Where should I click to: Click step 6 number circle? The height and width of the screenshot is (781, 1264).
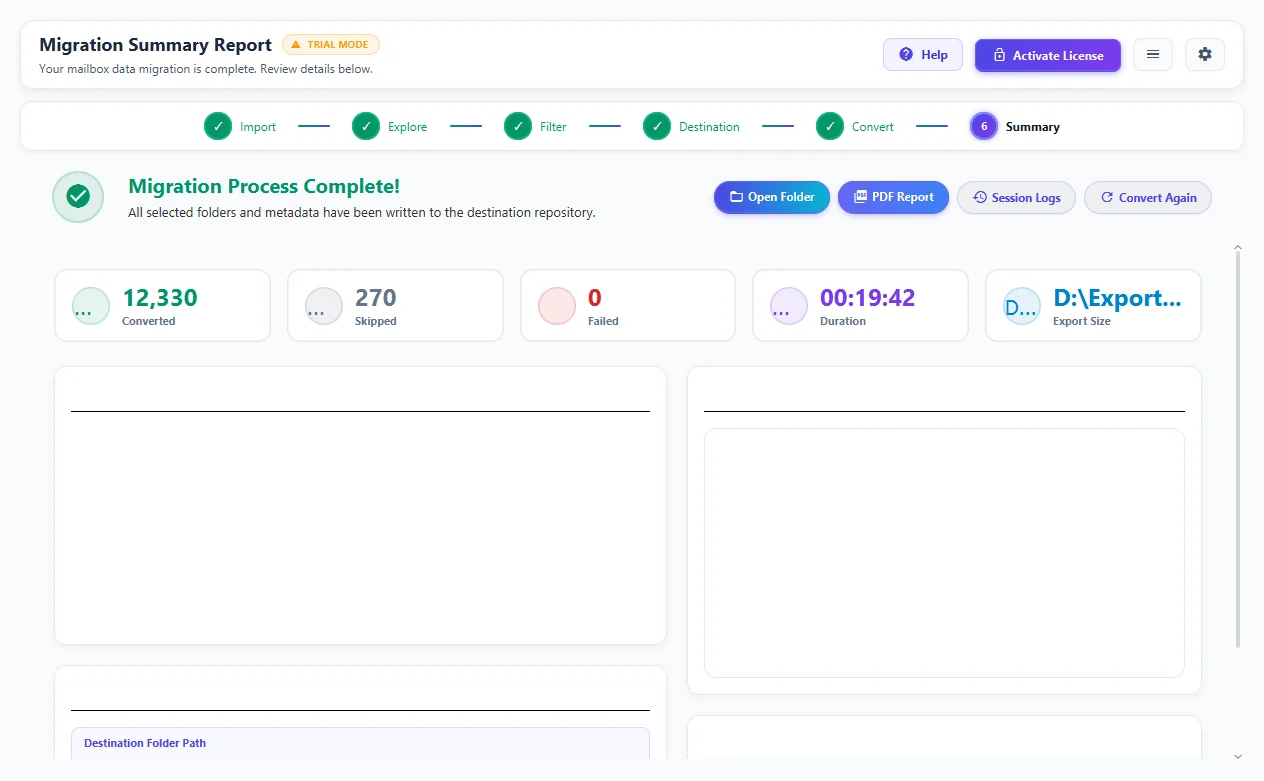coord(984,126)
